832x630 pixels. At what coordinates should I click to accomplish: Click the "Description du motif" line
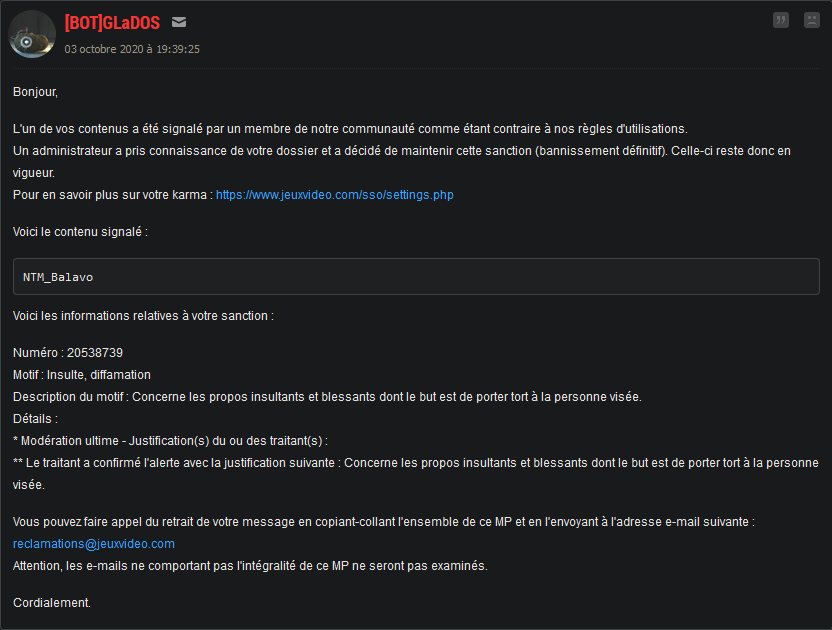pyautogui.click(x=327, y=397)
